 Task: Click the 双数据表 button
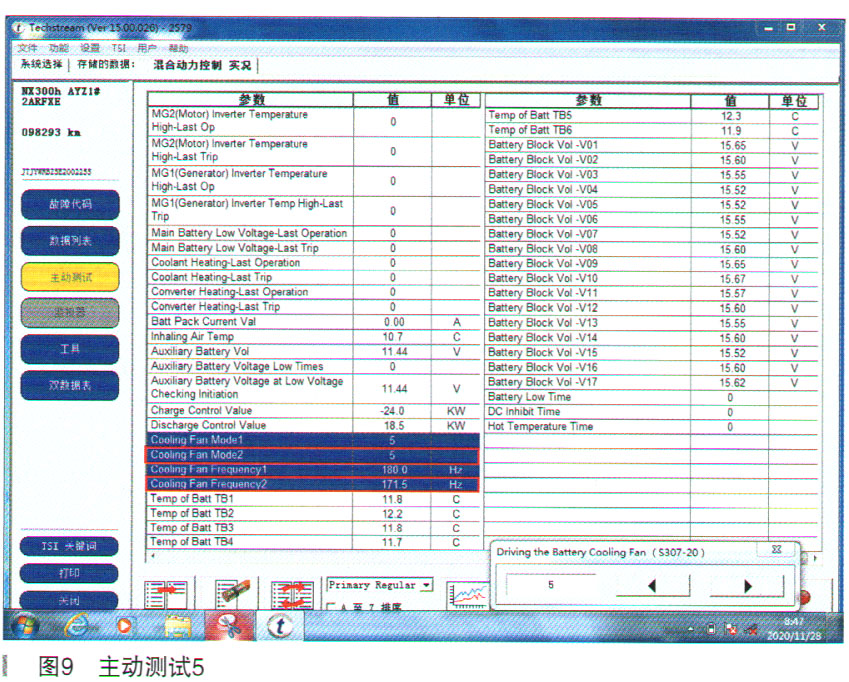pos(70,385)
